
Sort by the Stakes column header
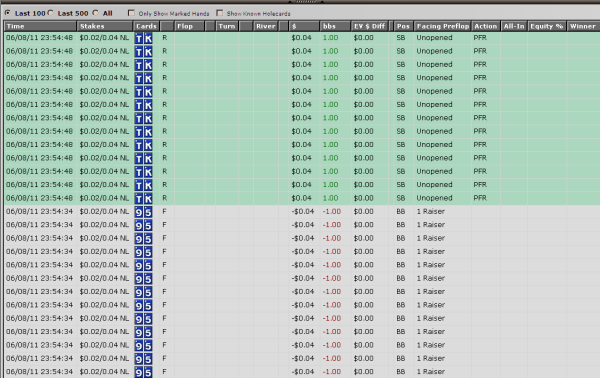pos(105,26)
